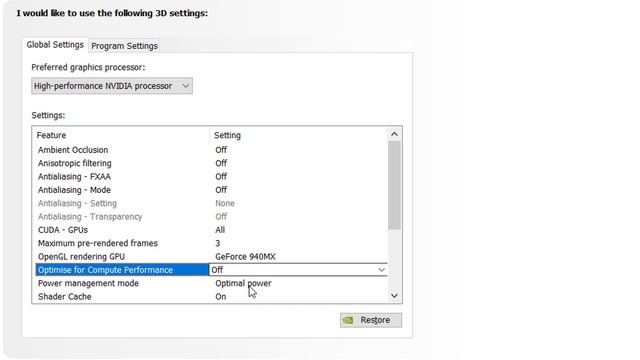Expand the Optimise for Compute Performance dropdown arrow
Viewport: 640px width, 360px height.
[381, 270]
